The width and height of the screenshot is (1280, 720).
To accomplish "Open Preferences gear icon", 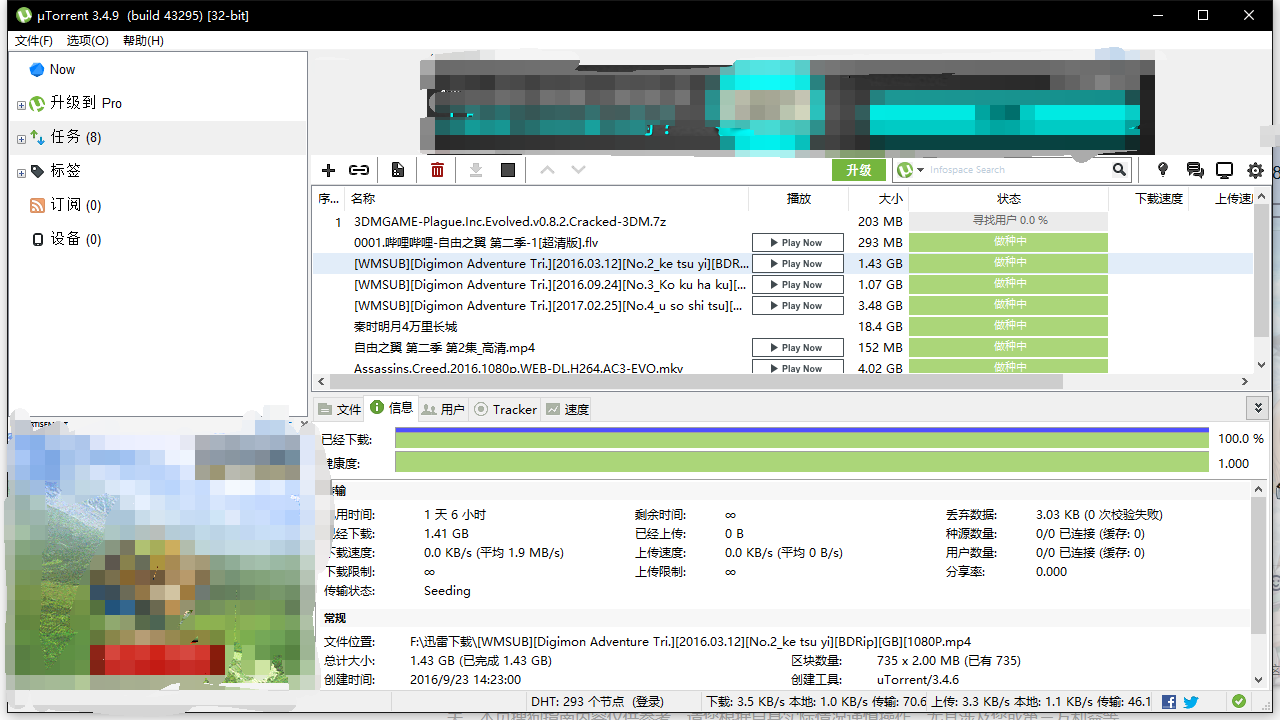I will pyautogui.click(x=1255, y=170).
